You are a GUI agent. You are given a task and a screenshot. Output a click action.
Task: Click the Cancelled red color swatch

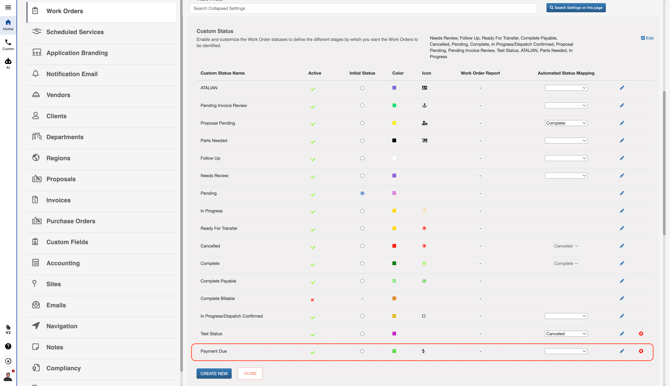[x=394, y=246]
